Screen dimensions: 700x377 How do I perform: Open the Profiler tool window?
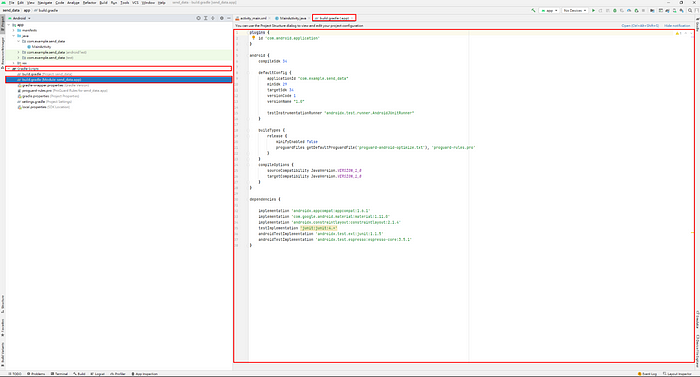coord(118,374)
